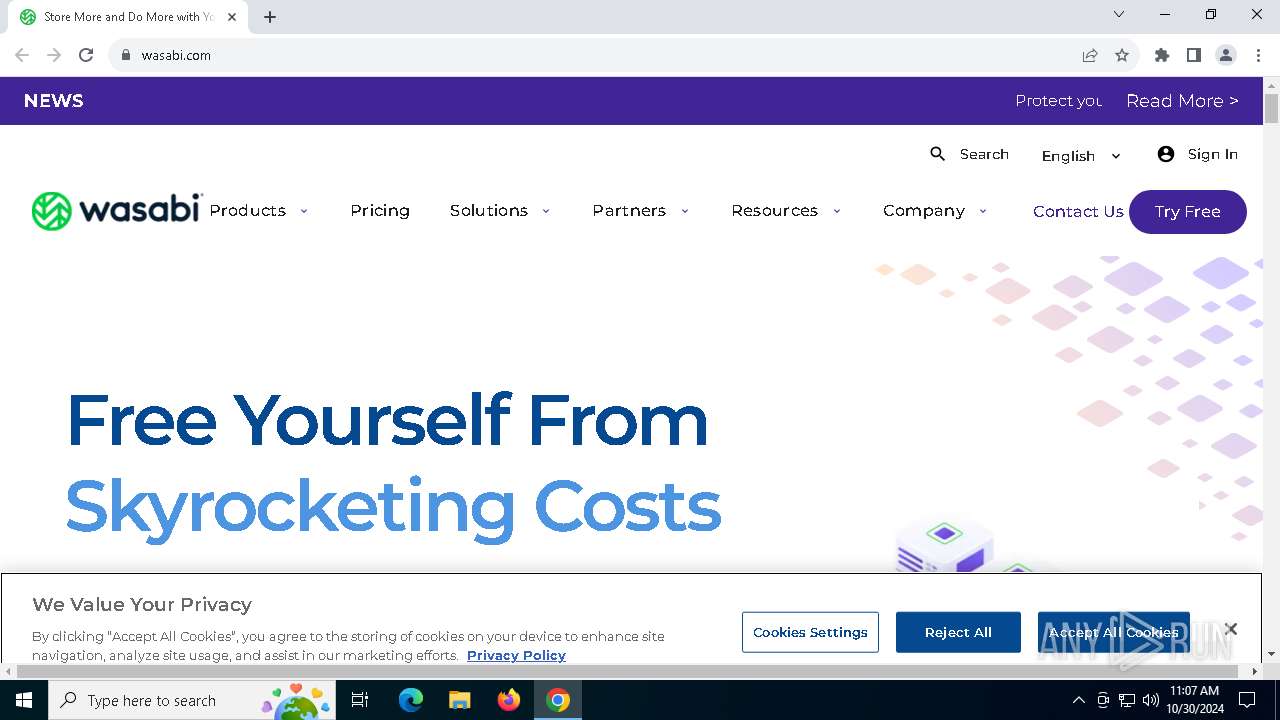Toggle the browser side panel icon
1280x720 pixels.
1193,55
